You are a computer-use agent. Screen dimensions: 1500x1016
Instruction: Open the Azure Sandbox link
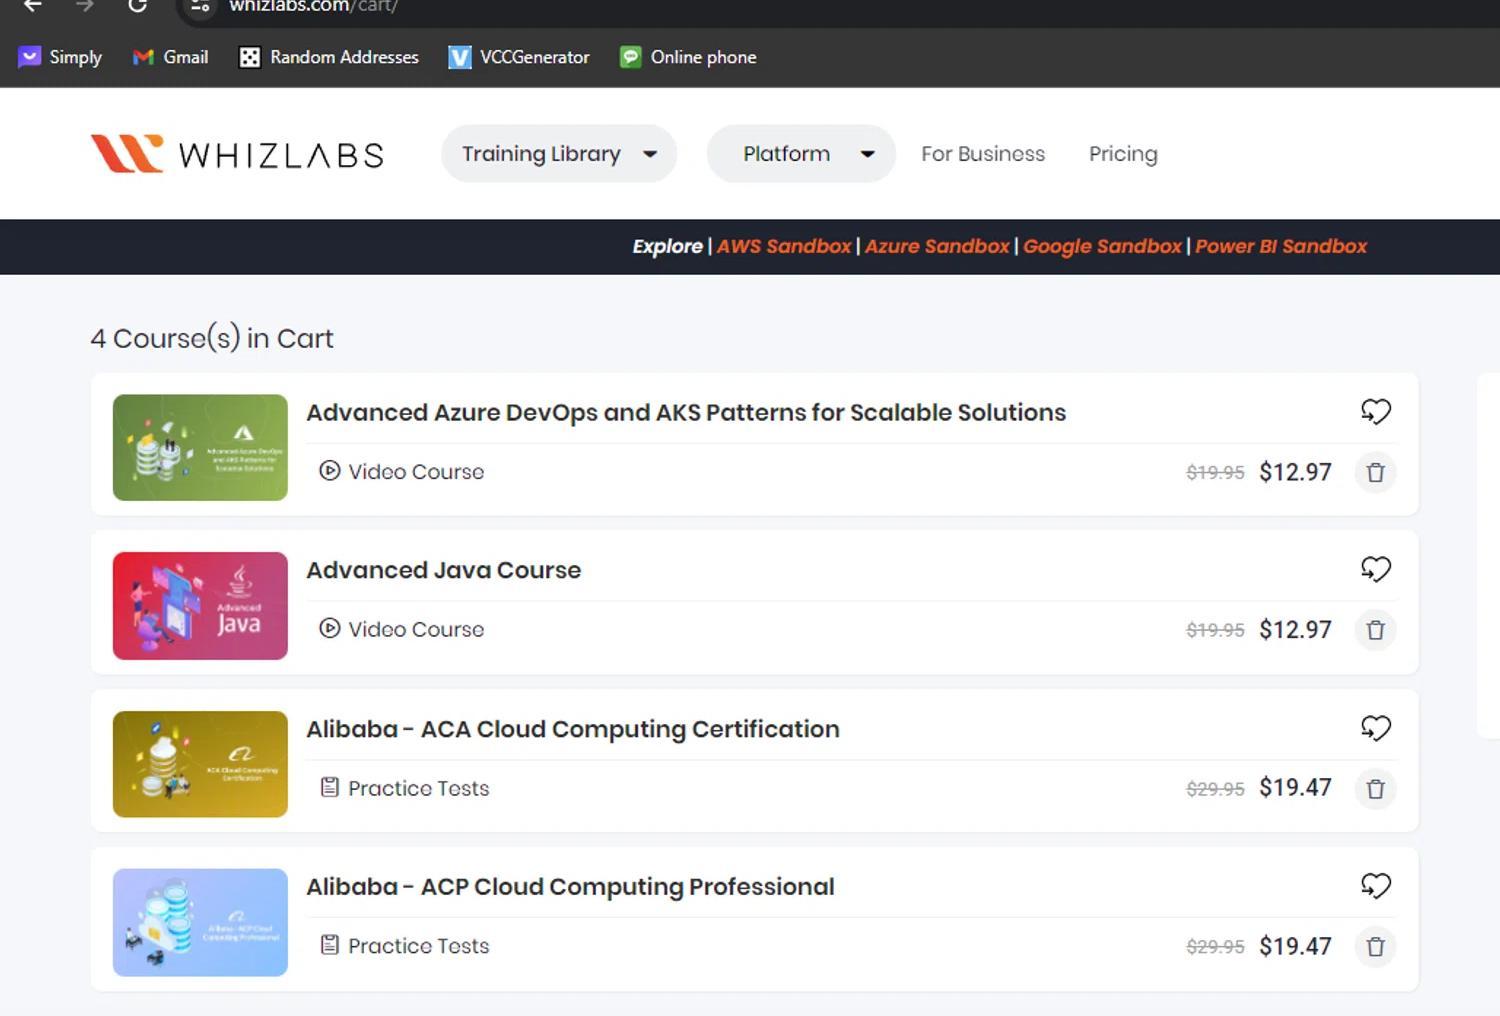point(937,246)
